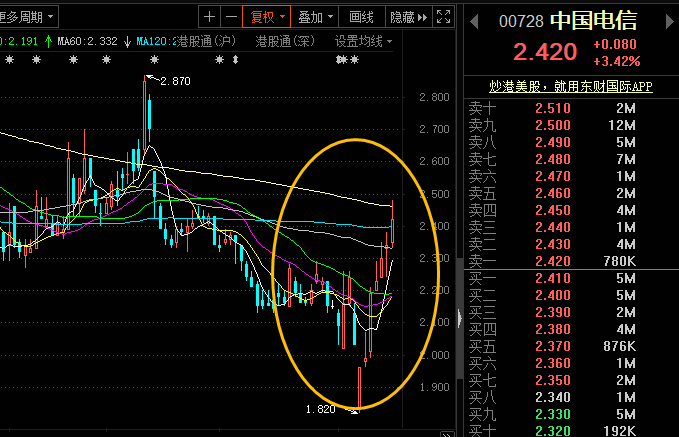Click the minus zoom-out chart button
The height and width of the screenshot is (437, 679).
231,17
